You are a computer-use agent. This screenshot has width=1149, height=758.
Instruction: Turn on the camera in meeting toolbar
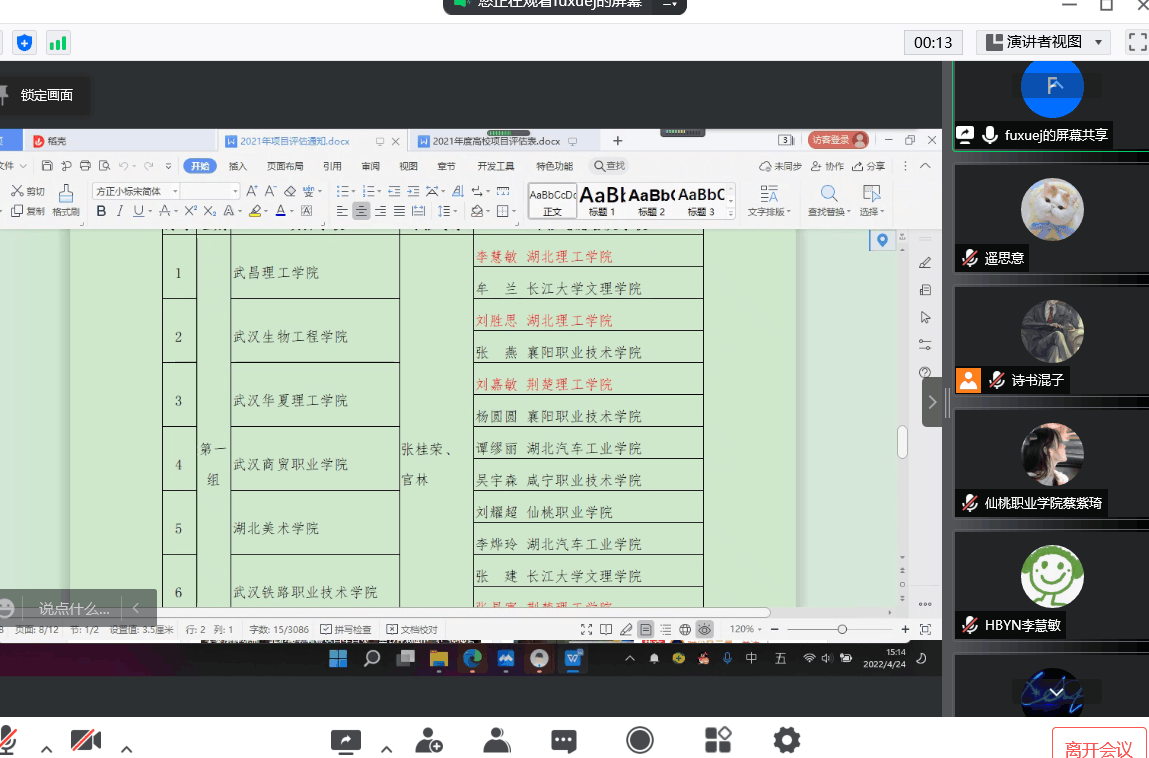point(86,740)
